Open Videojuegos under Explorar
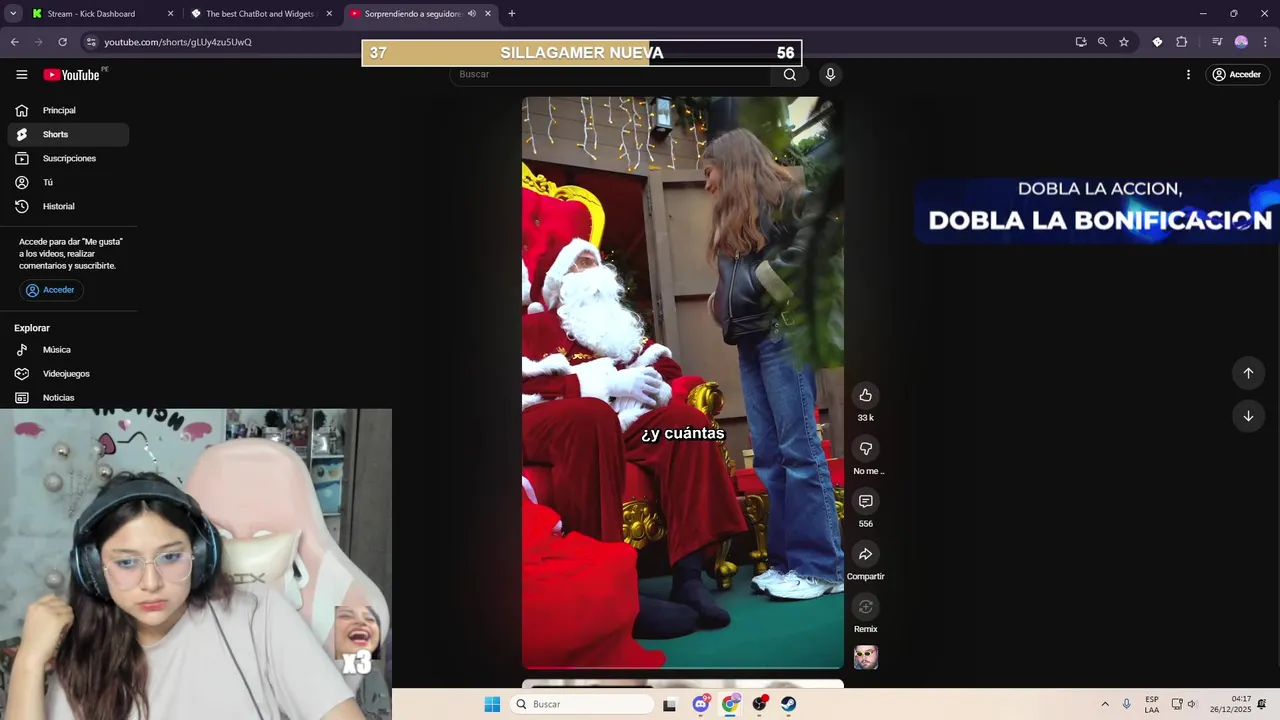The height and width of the screenshot is (720, 1280). (68, 374)
